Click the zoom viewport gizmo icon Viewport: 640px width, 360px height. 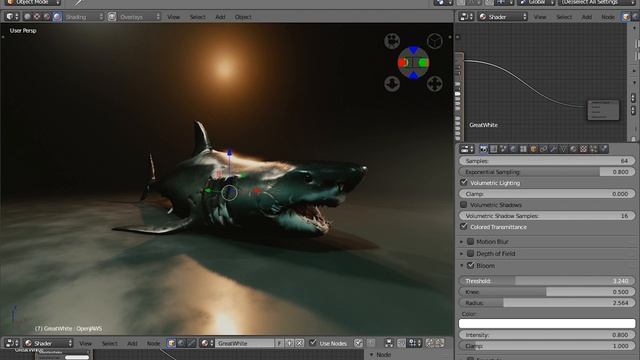click(x=392, y=84)
